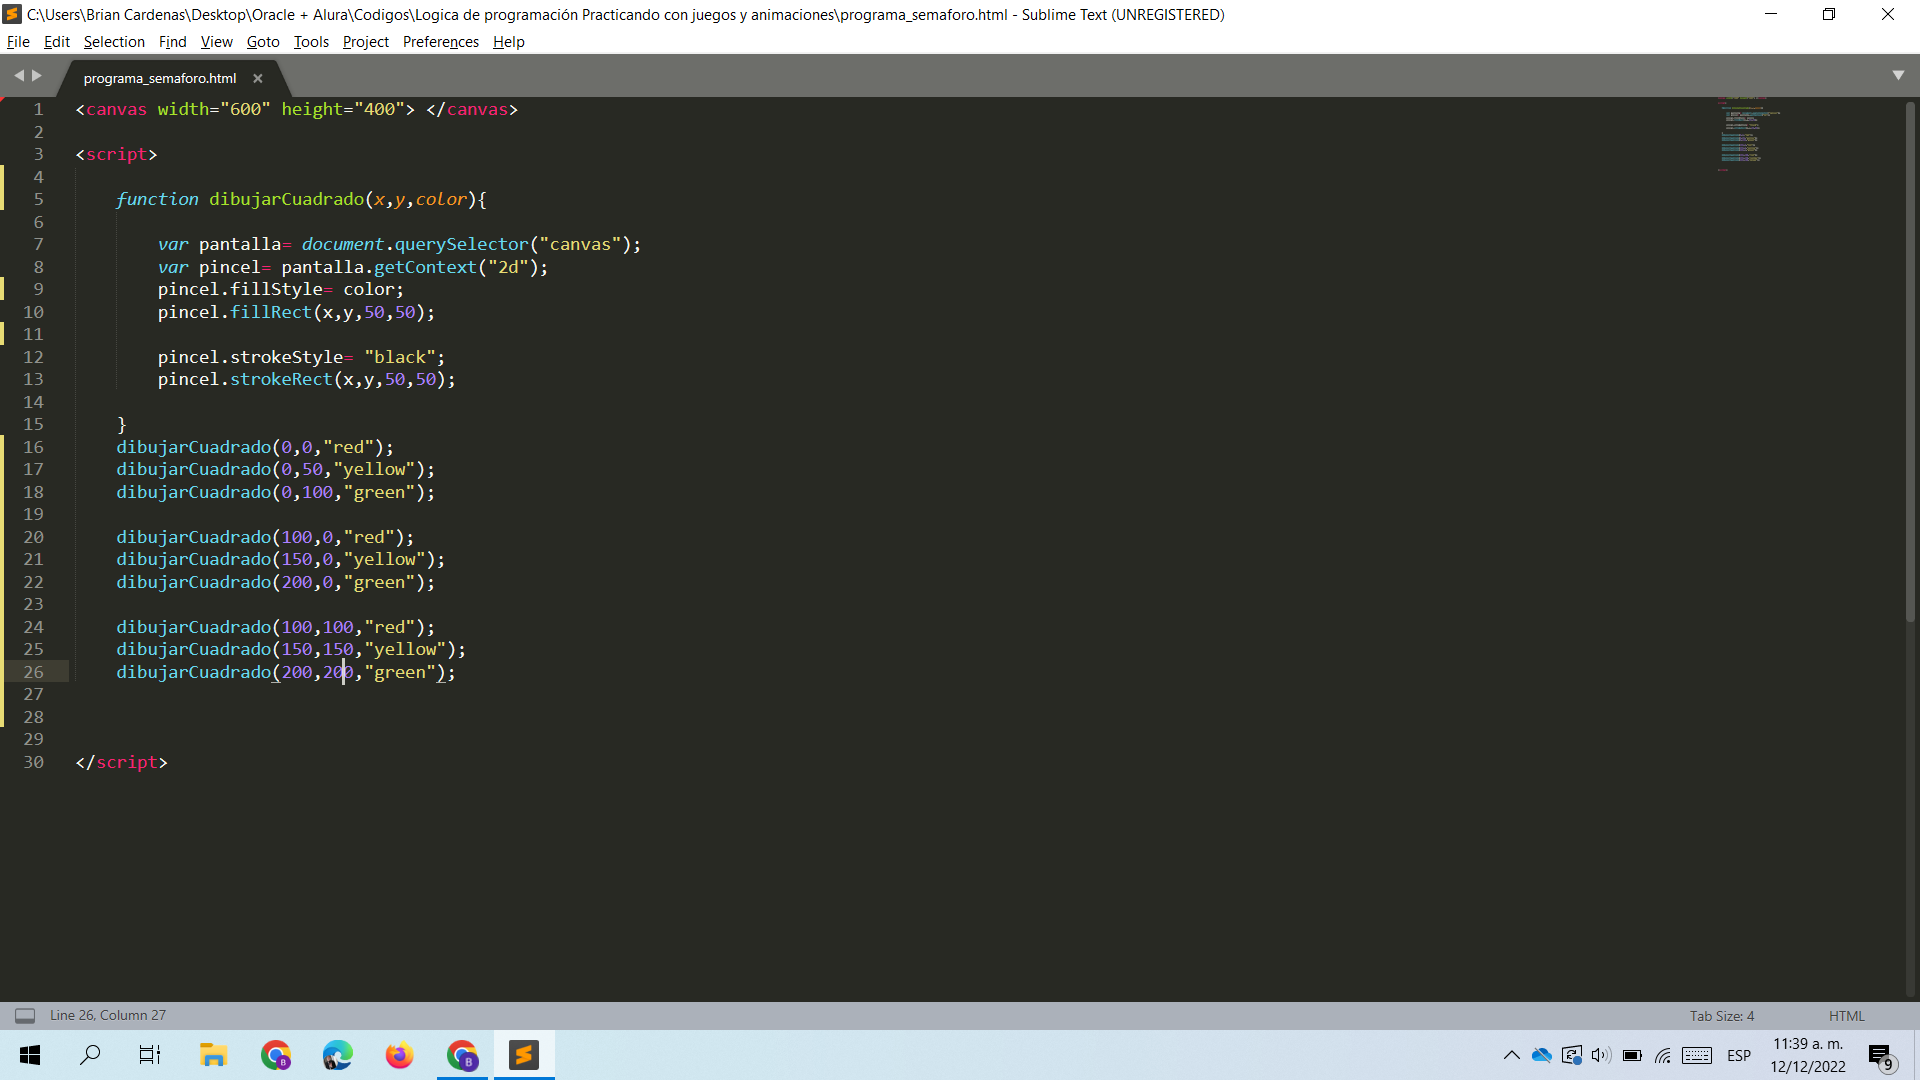This screenshot has width=1920, height=1080.
Task: Click line number 16 in the gutter
Action: [x=33, y=447]
